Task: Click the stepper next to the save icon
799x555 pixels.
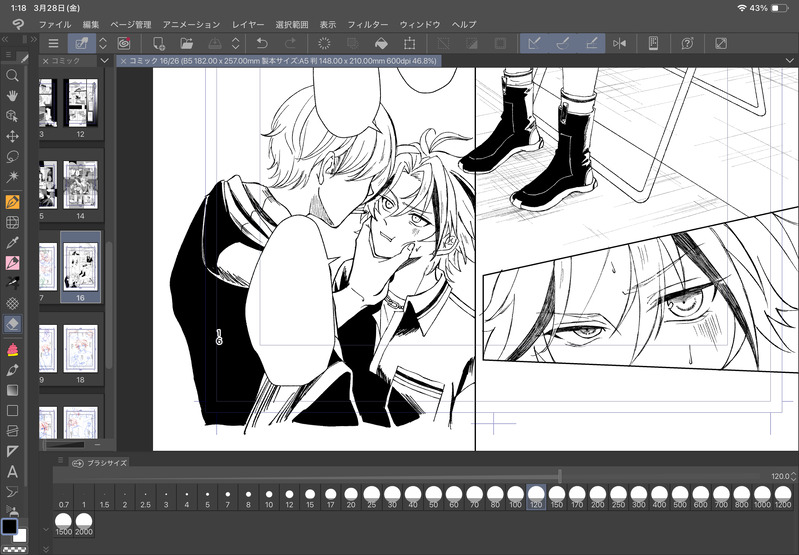Action: point(235,44)
